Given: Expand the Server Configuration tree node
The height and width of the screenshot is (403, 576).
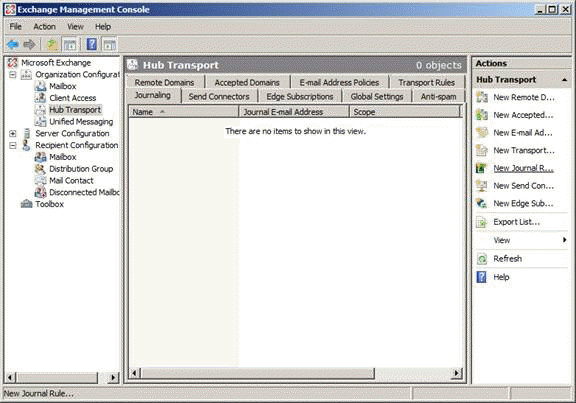Looking at the screenshot, I should [13, 133].
